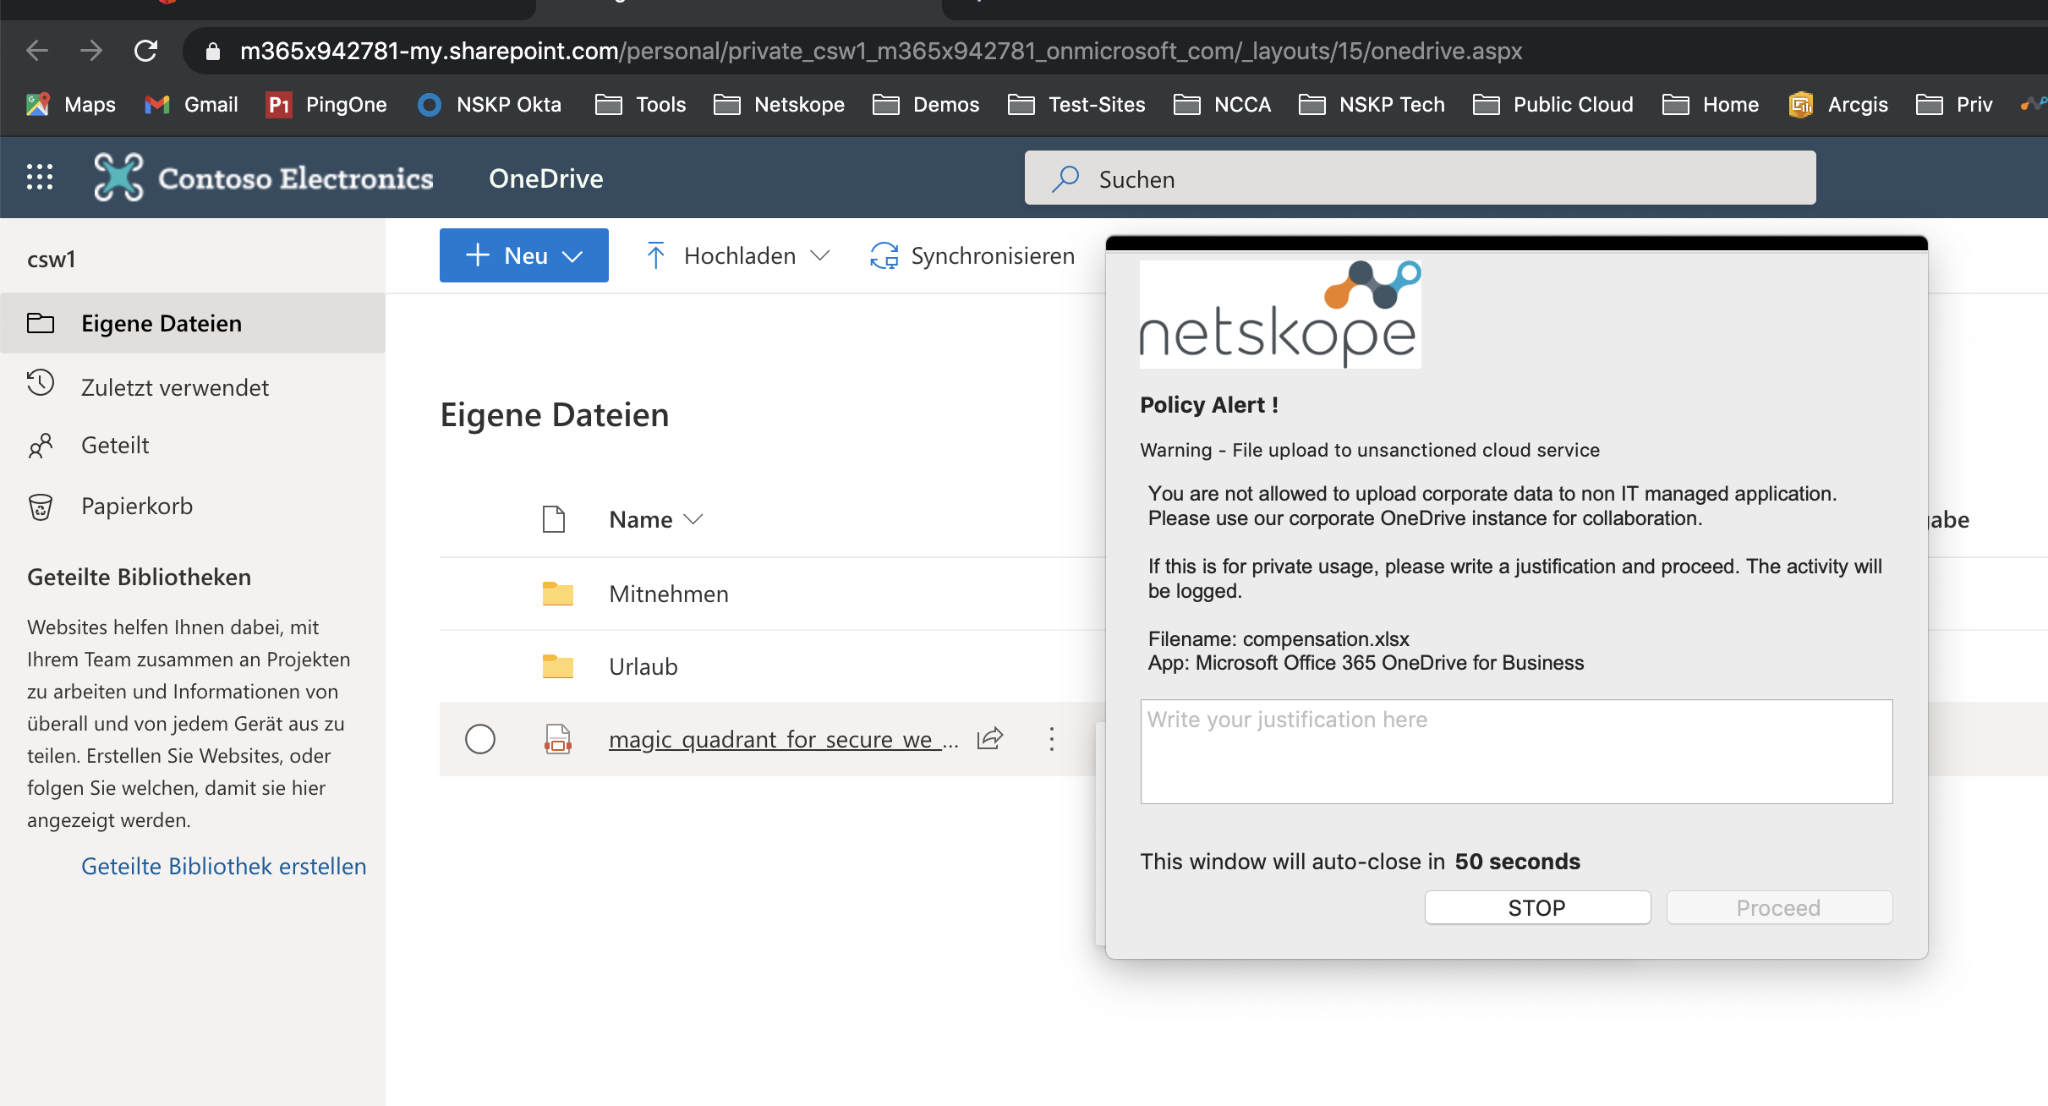Click the Synchronisieren sync icon

pyautogui.click(x=884, y=256)
